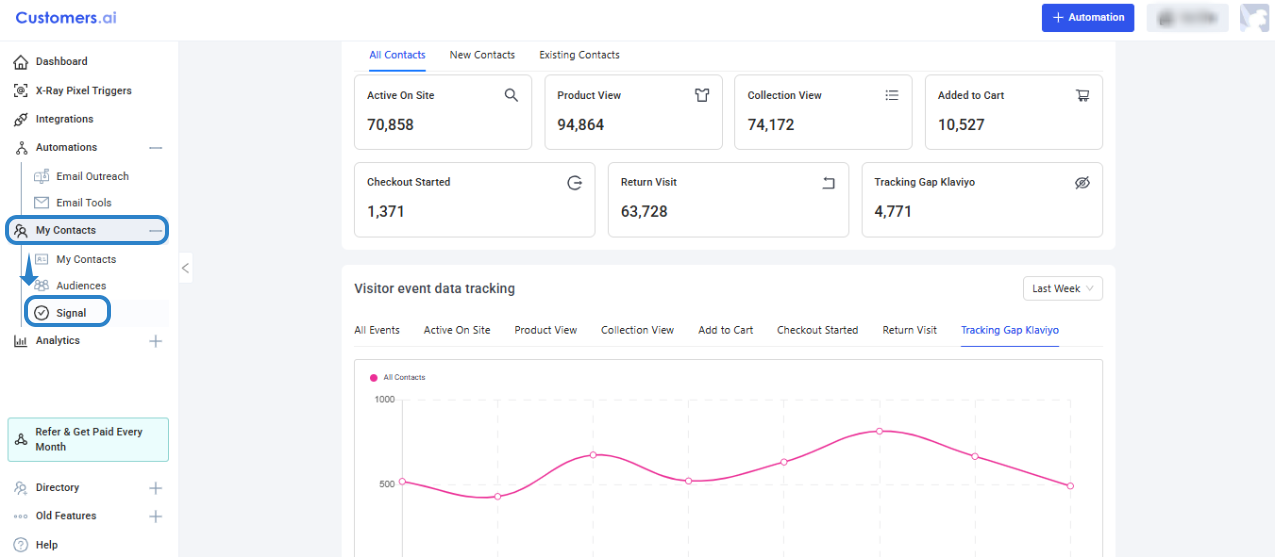Click the return arrow icon in Return Visit card
The image size is (1275, 557).
click(828, 183)
